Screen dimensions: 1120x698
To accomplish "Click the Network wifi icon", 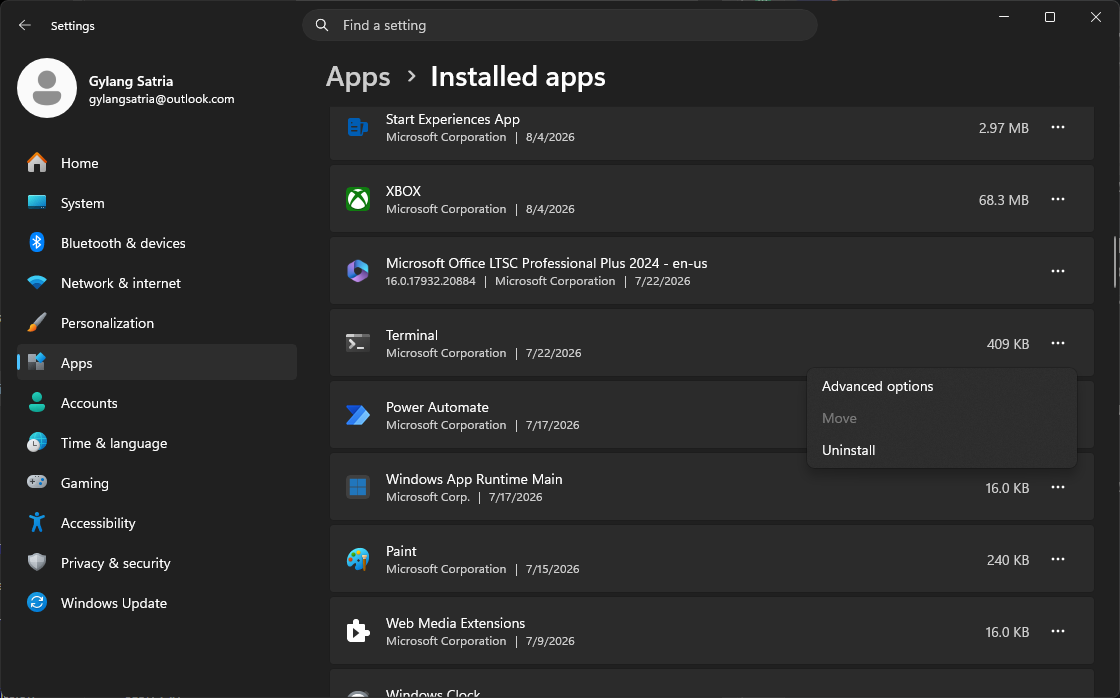I will 37,283.
